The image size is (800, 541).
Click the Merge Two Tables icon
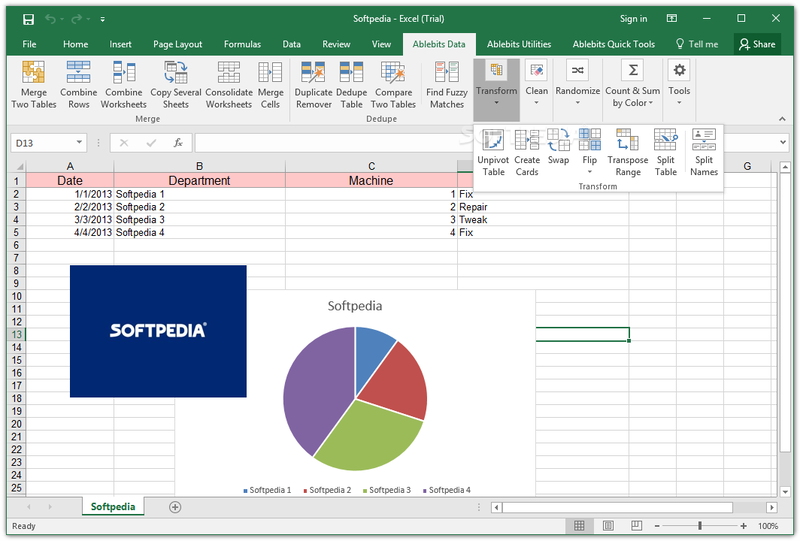[x=34, y=84]
